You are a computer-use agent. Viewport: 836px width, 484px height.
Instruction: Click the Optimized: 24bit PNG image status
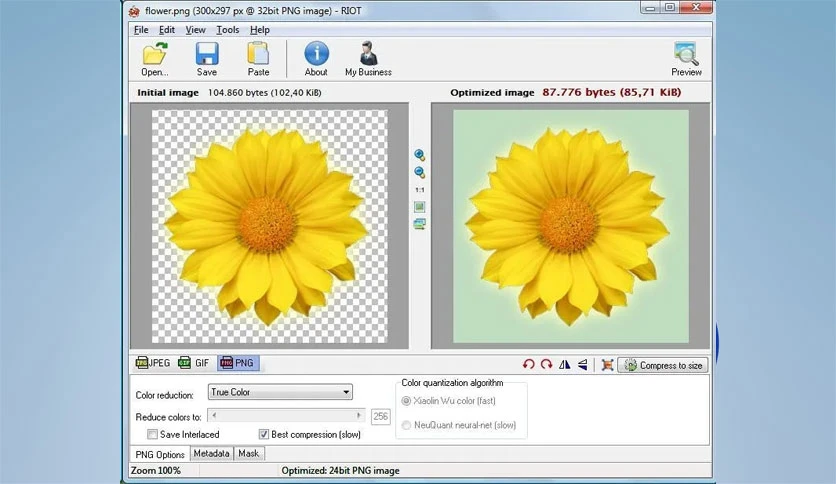pos(340,471)
